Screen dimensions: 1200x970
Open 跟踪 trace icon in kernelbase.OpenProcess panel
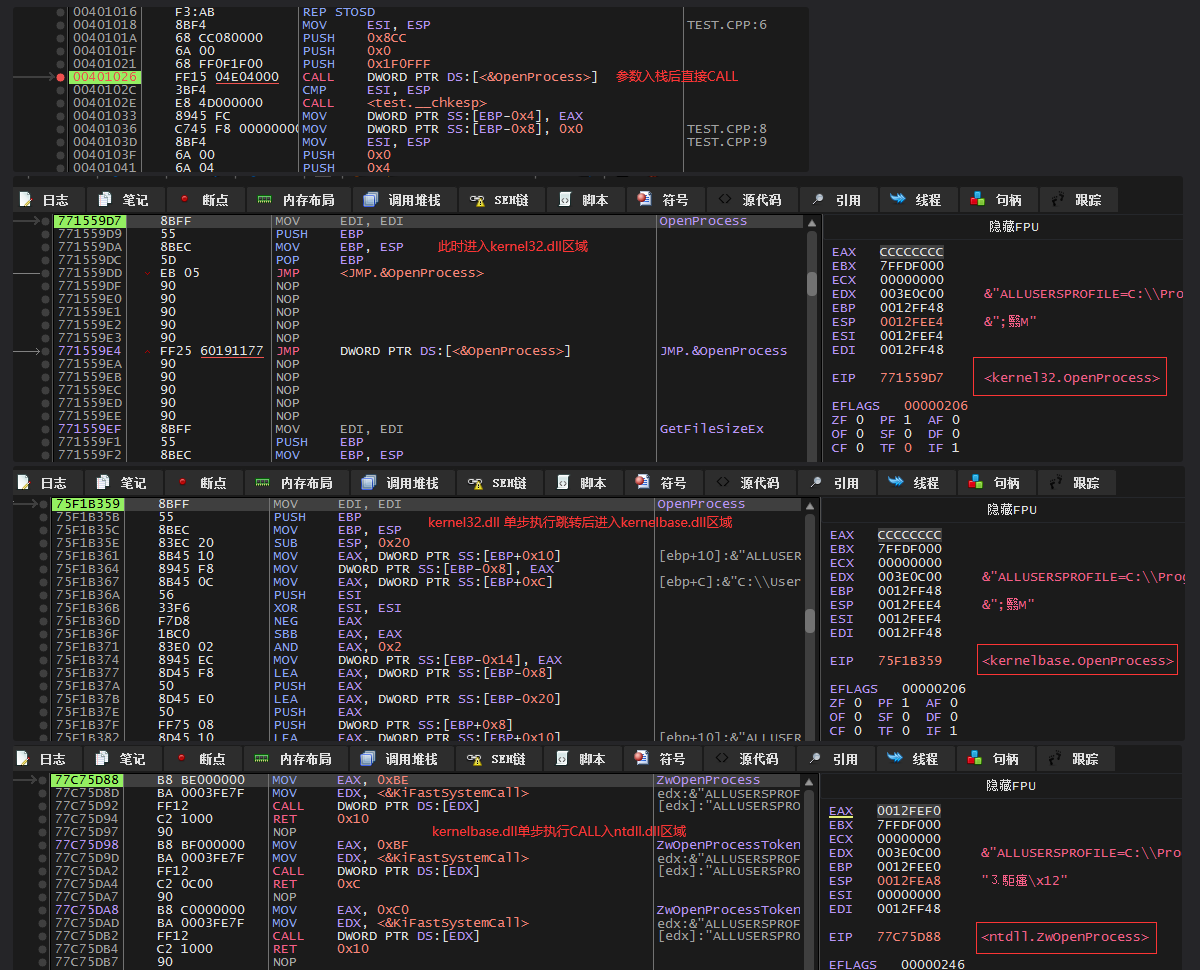[x=1055, y=482]
